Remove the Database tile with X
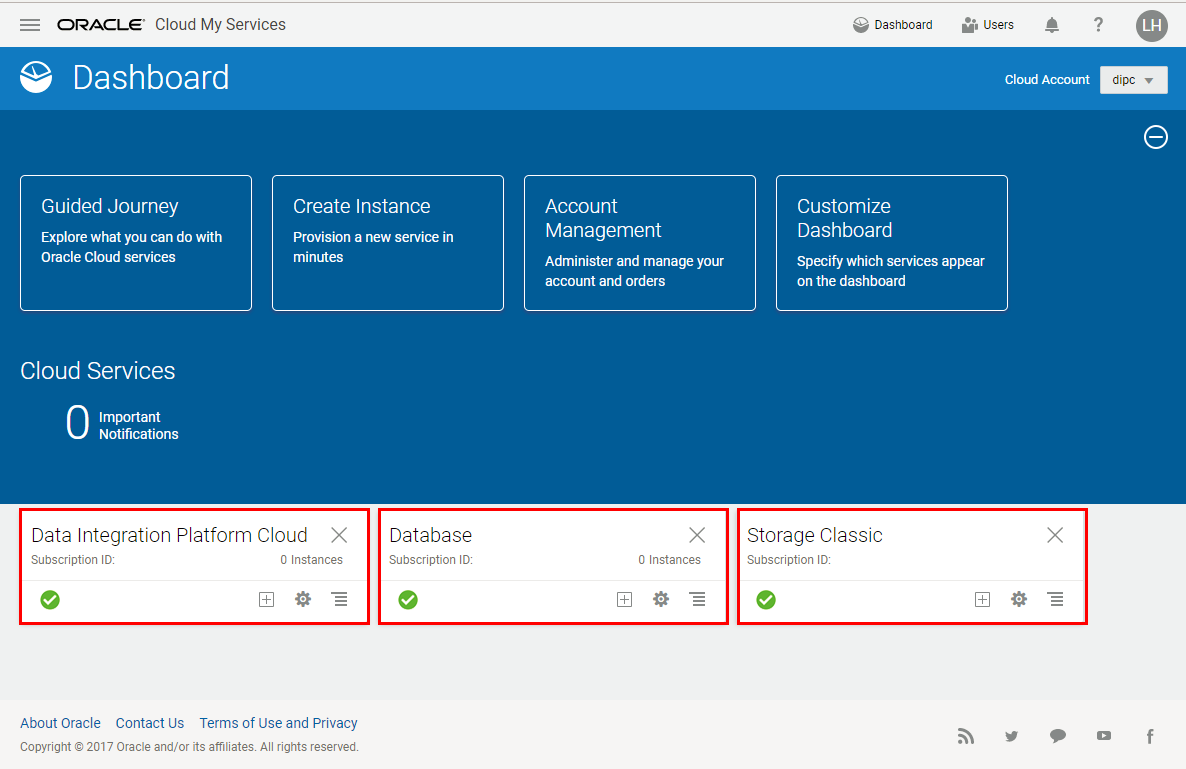Screen dimensions: 1186x769 [697, 535]
